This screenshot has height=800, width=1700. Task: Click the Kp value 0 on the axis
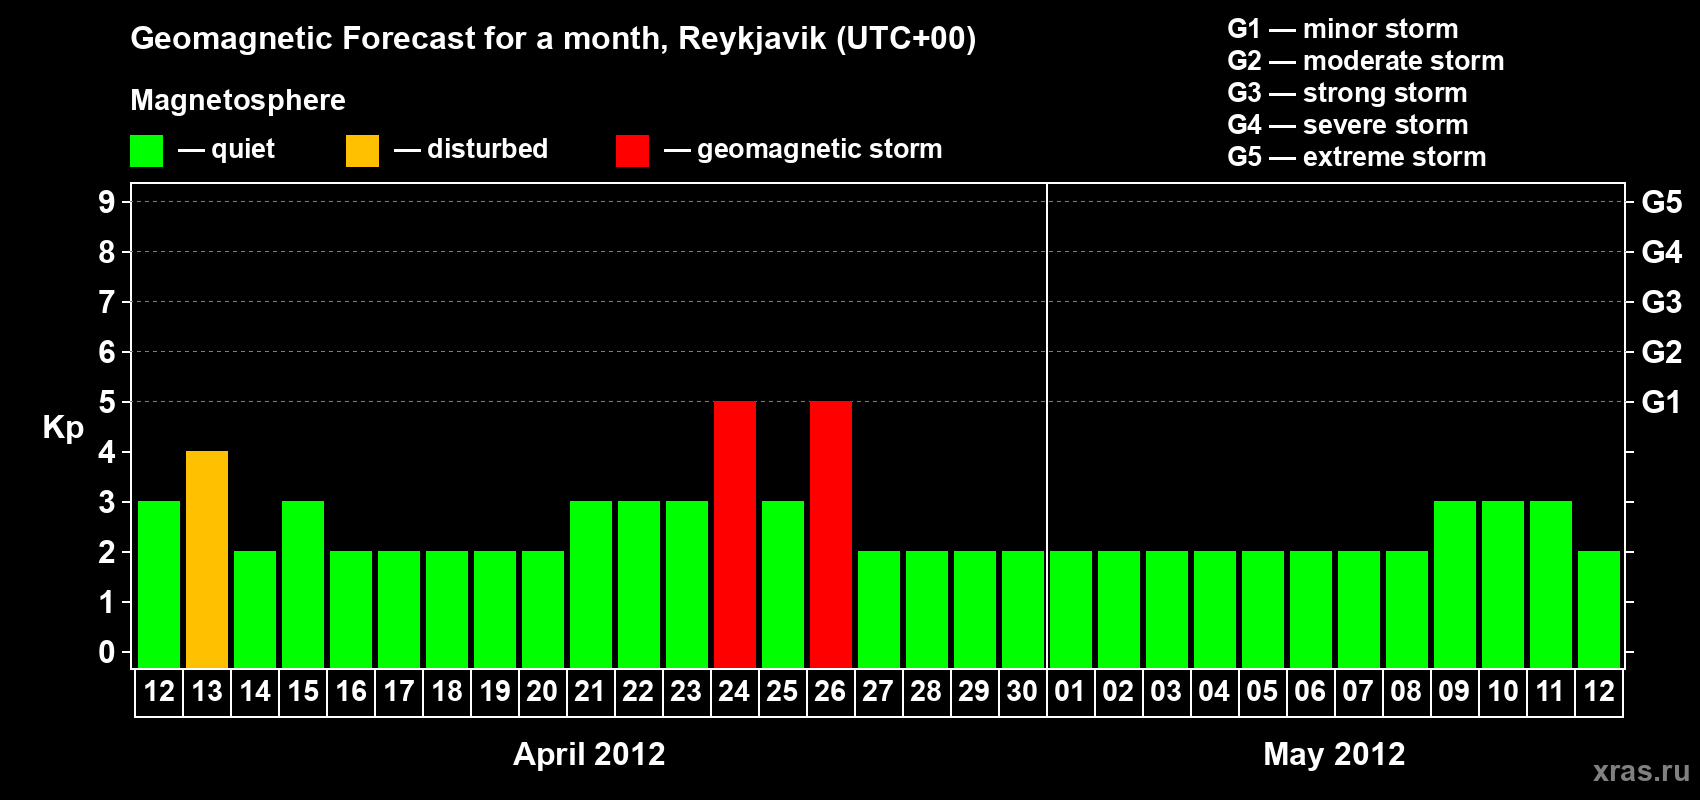tap(107, 652)
